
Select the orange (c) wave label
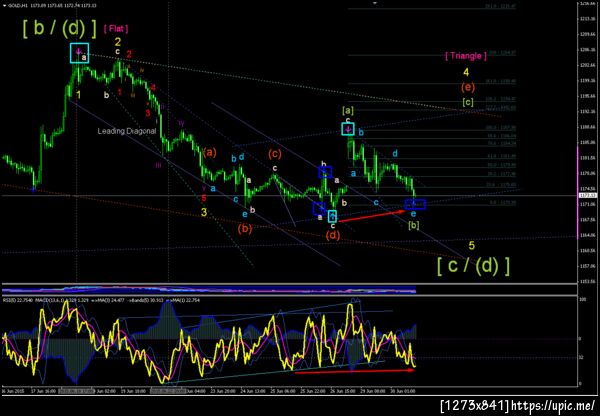275,154
